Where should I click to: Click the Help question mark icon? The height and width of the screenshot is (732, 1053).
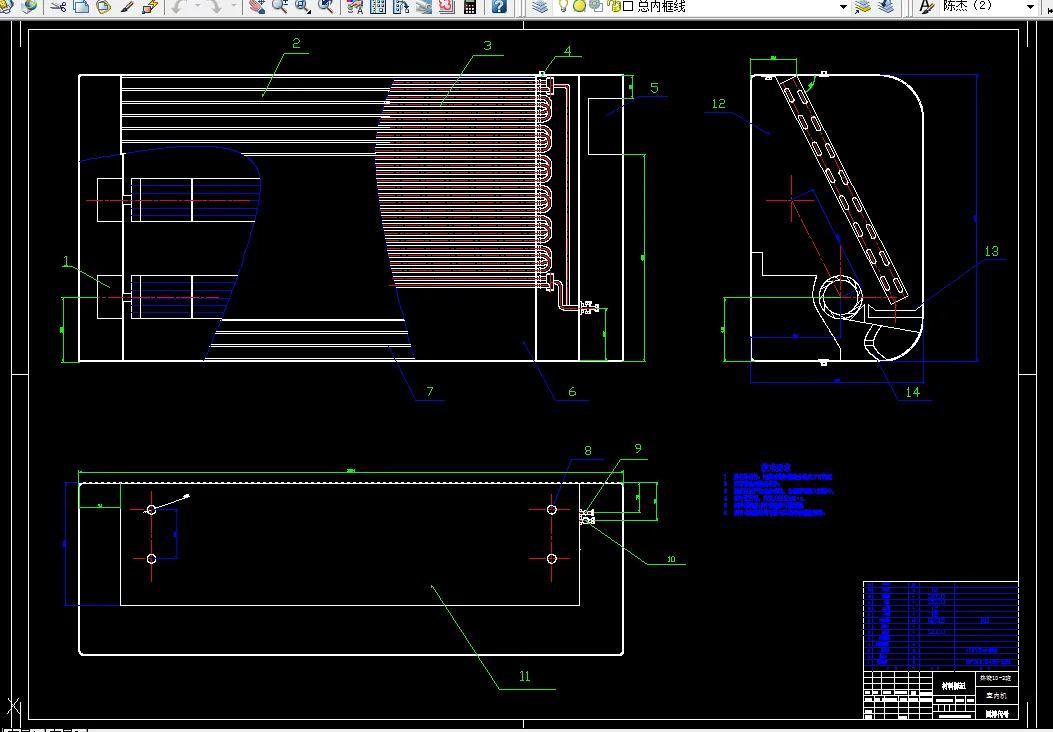(x=499, y=7)
